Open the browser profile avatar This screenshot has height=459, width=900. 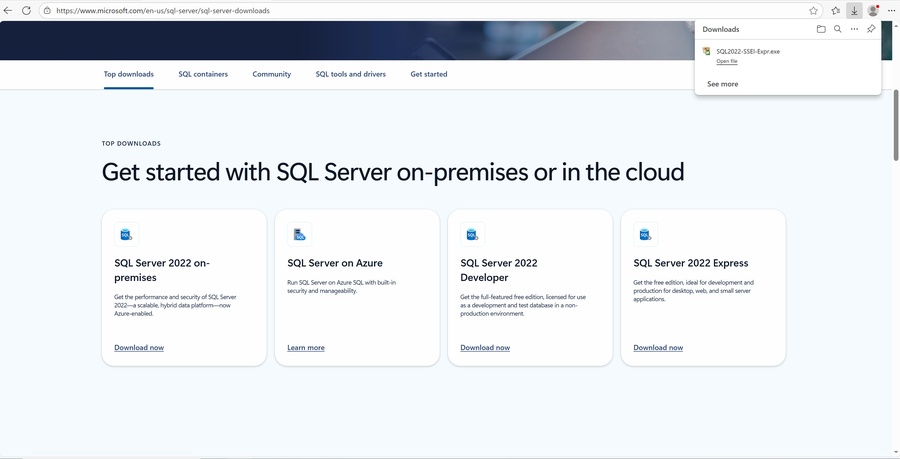(x=873, y=10)
